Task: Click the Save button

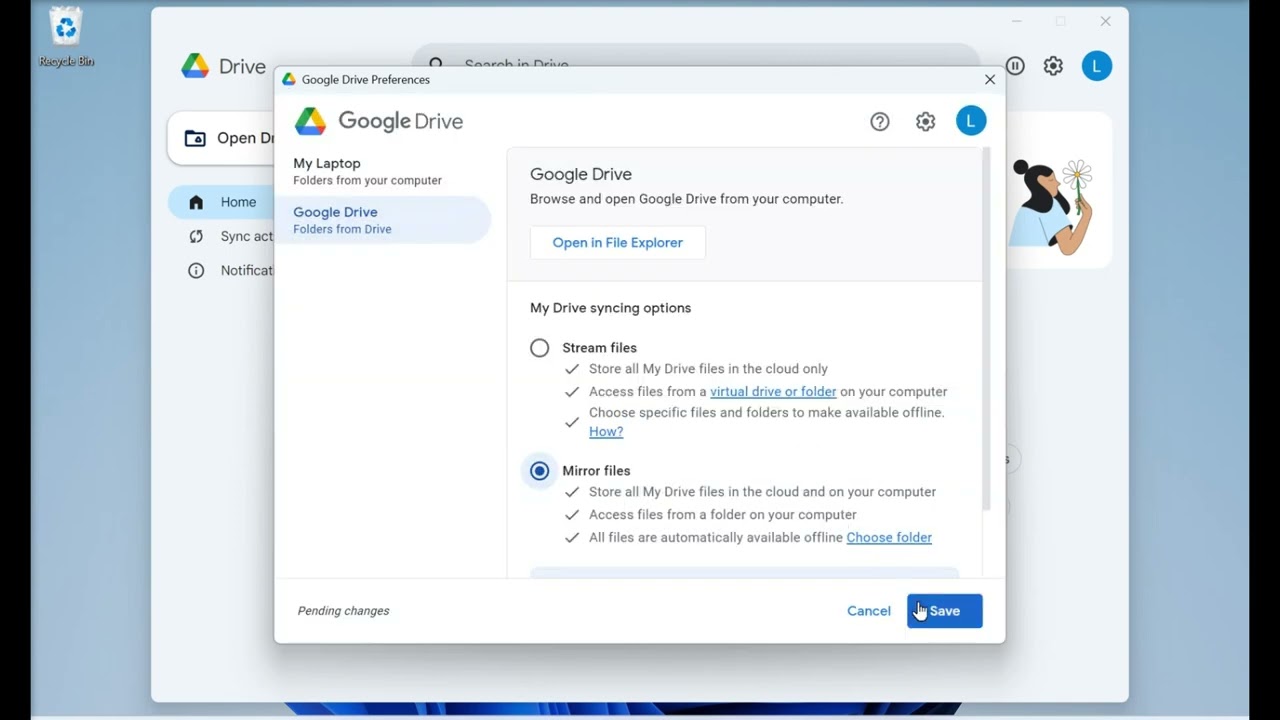Action: tap(945, 611)
